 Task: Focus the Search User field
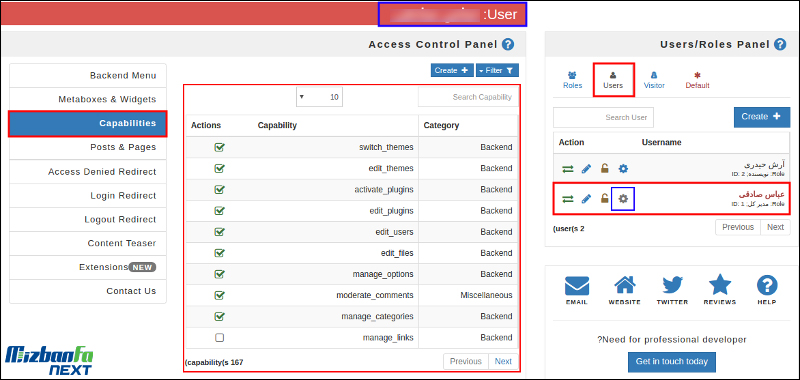click(x=603, y=117)
